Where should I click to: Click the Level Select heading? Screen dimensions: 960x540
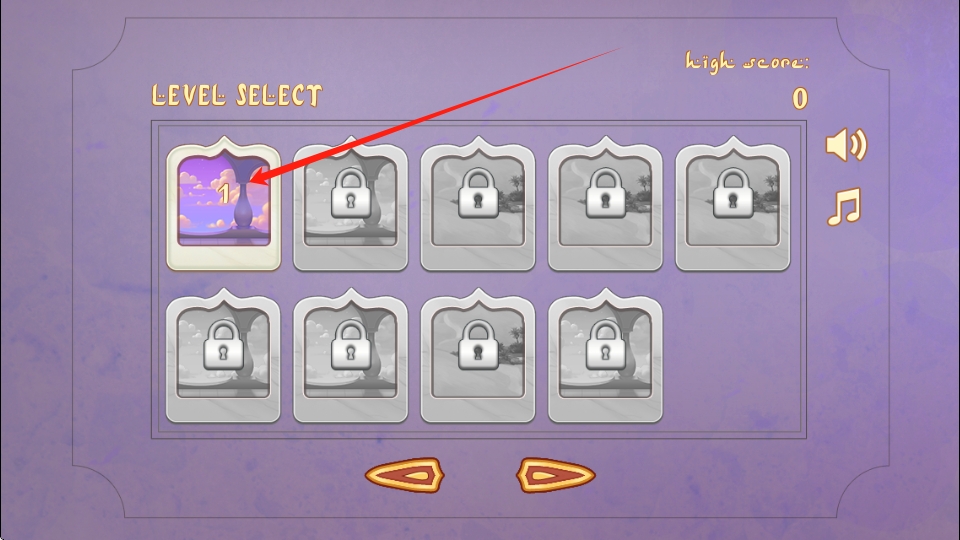[x=237, y=96]
